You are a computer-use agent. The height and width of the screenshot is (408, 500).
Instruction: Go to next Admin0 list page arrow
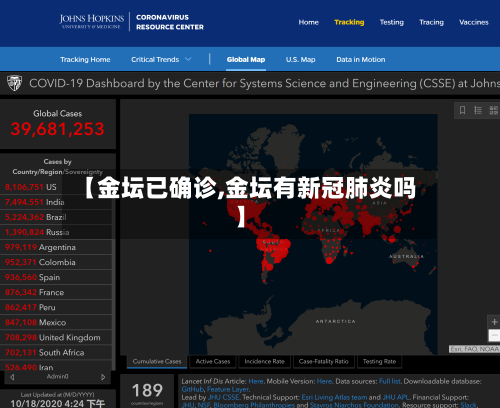click(103, 377)
